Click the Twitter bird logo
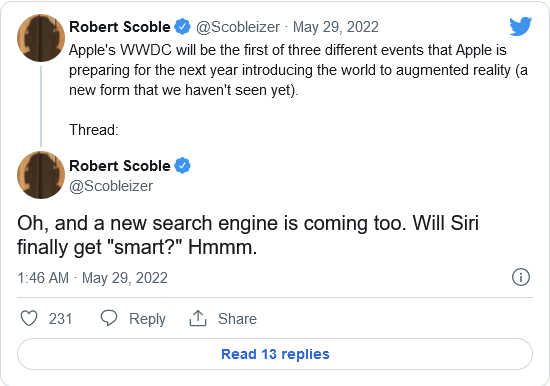 (x=521, y=26)
